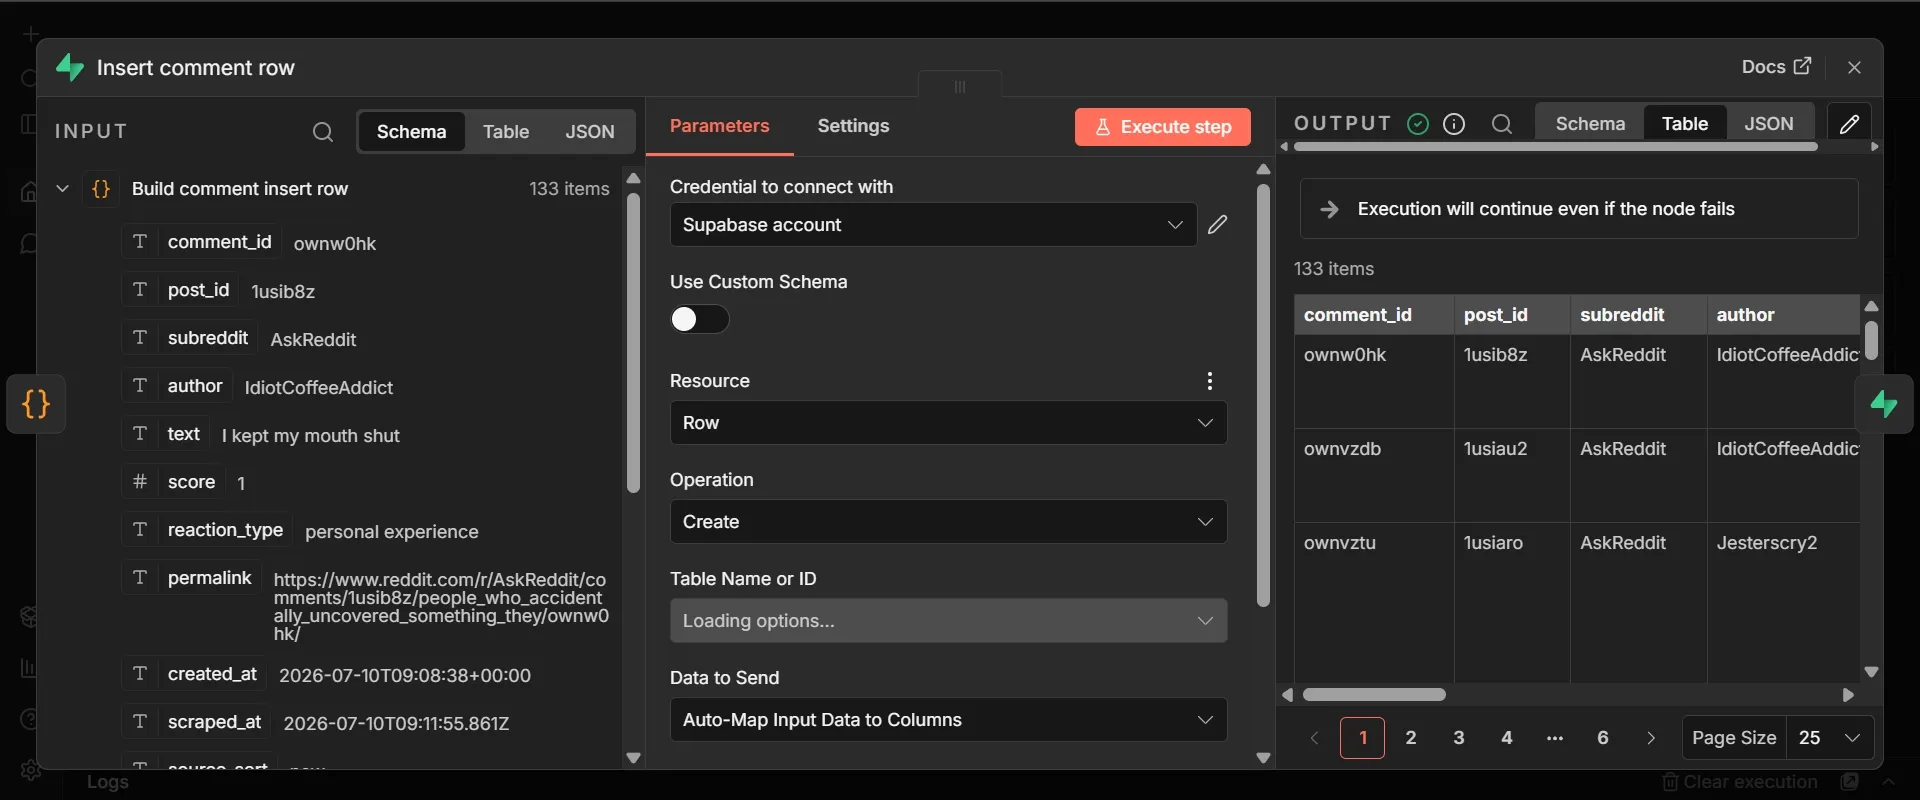
Task: Open the Parameters tab
Action: (719, 126)
